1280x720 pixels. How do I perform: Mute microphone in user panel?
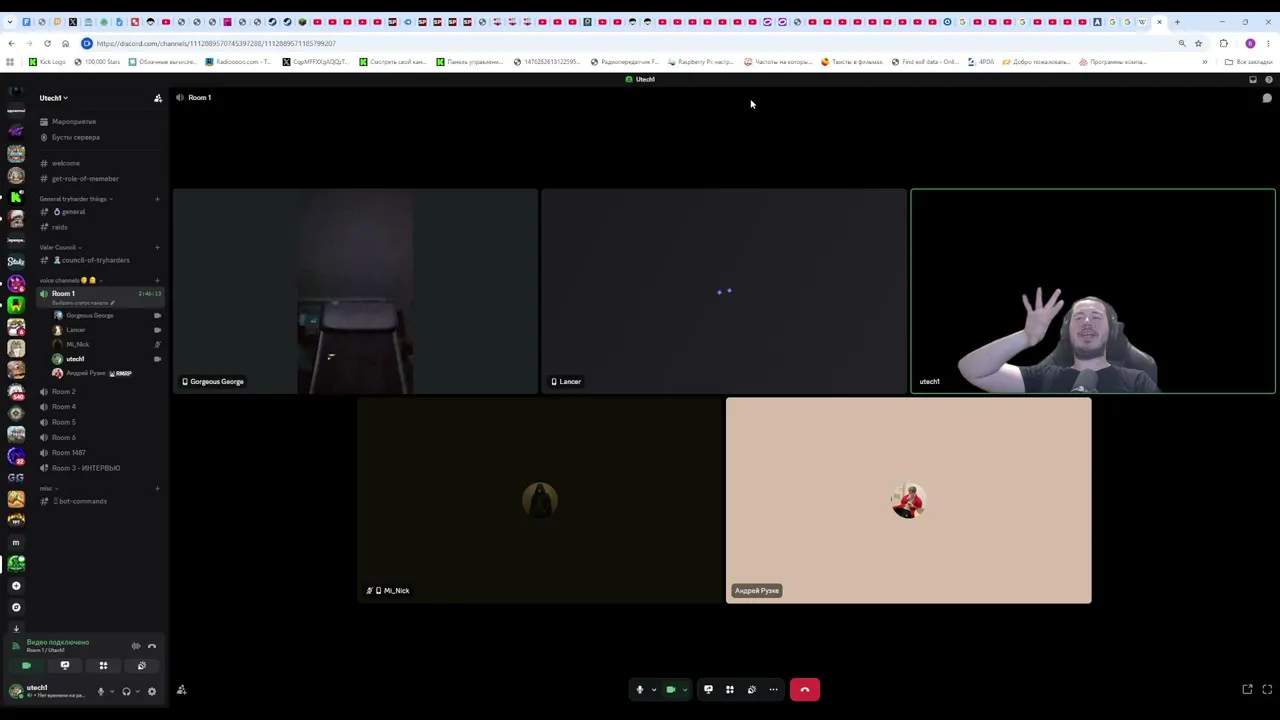point(100,691)
